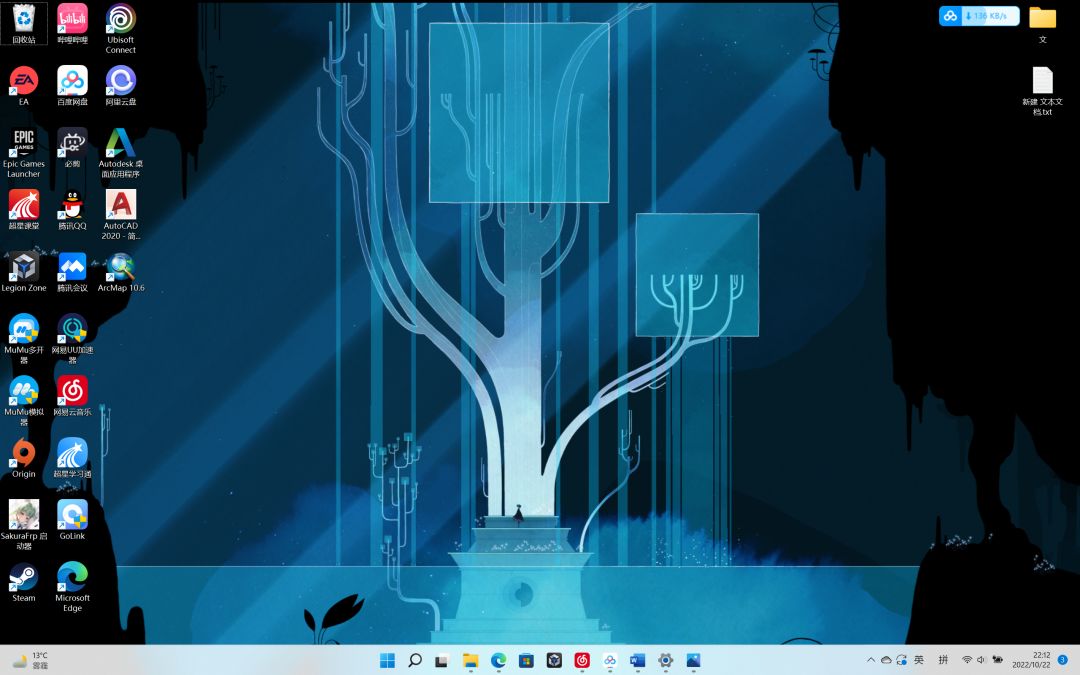Click the battery tray icon
The width and height of the screenshot is (1080, 675).
point(997,660)
